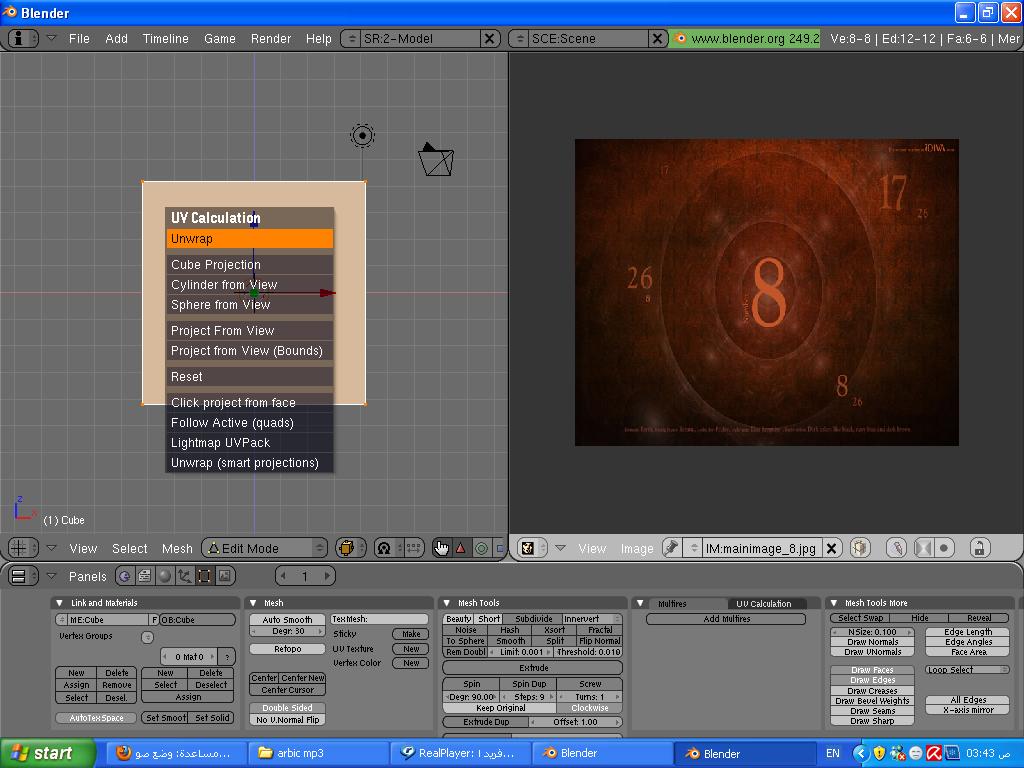Open the Edit Mode dropdown
The height and width of the screenshot is (768, 1024).
[265, 548]
